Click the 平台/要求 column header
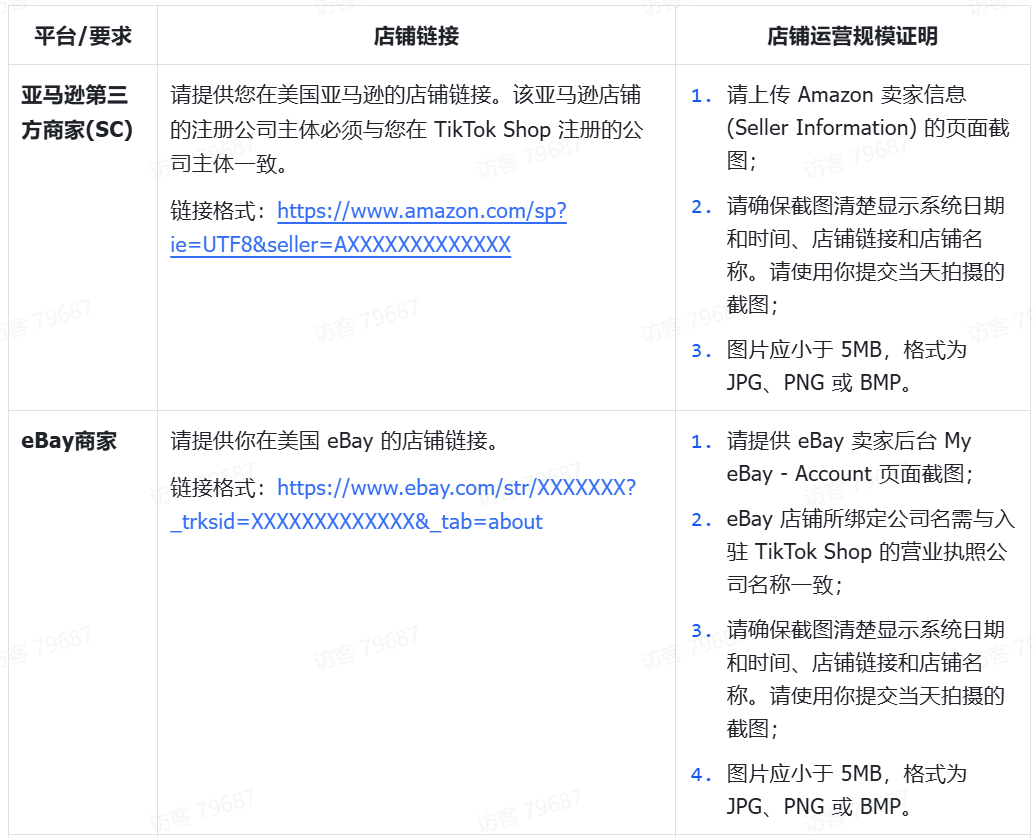This screenshot has width=1033, height=838. [x=83, y=37]
